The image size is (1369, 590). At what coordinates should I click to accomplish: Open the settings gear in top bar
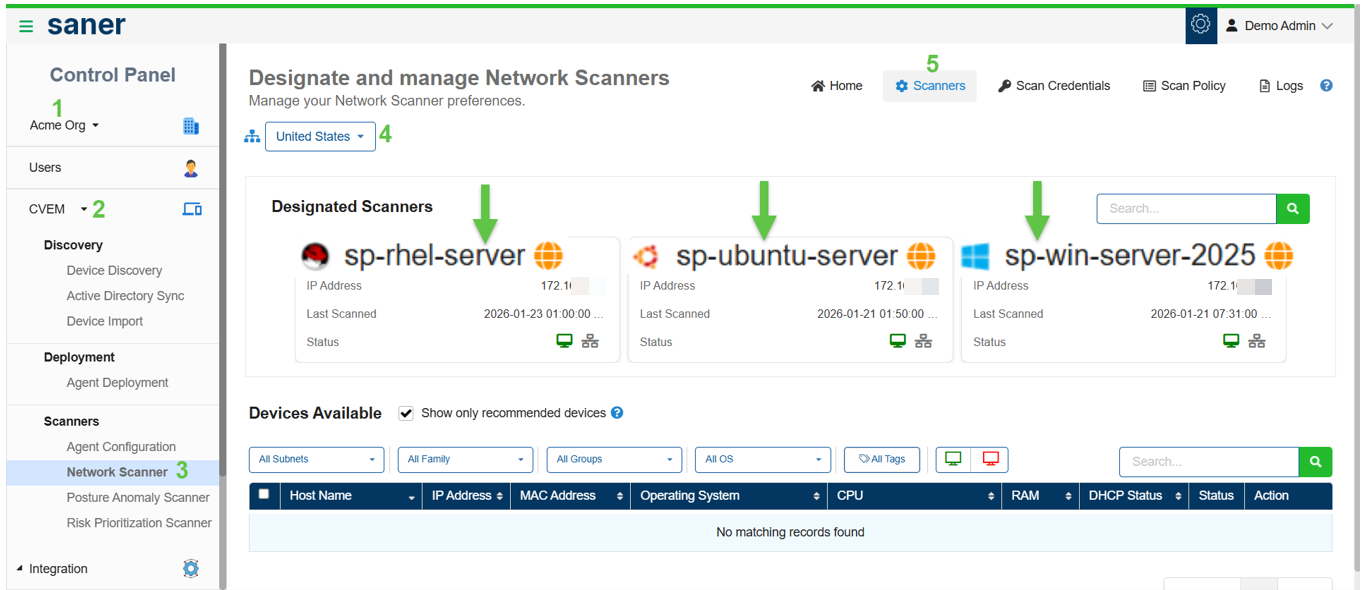pyautogui.click(x=1201, y=25)
